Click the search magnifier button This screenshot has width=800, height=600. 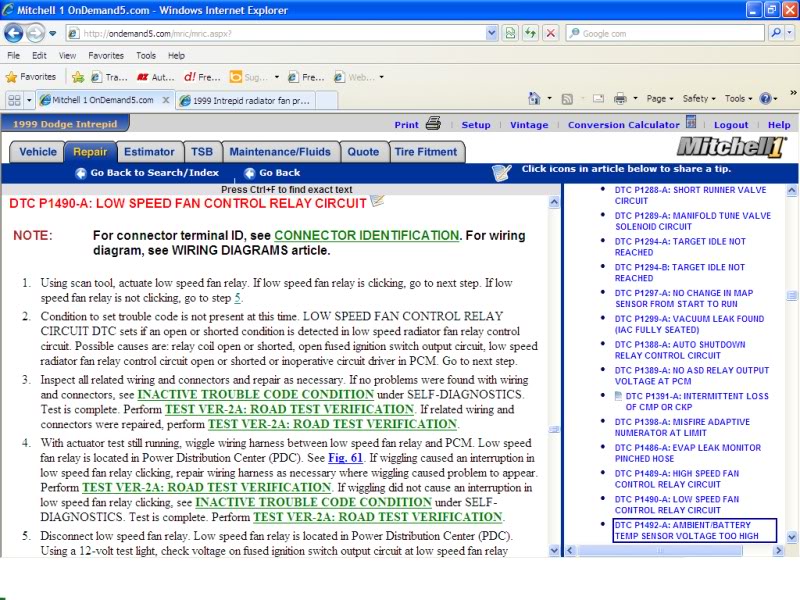(776, 33)
